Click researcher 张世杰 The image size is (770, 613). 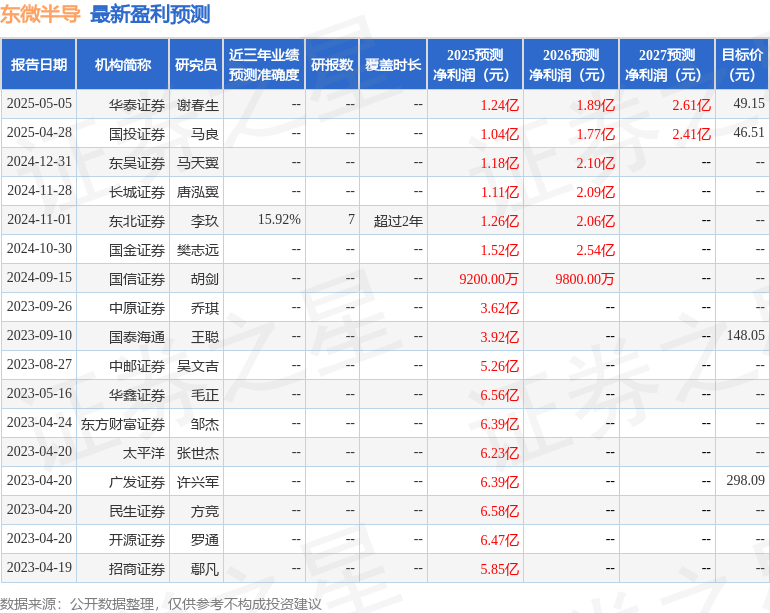tap(197, 453)
